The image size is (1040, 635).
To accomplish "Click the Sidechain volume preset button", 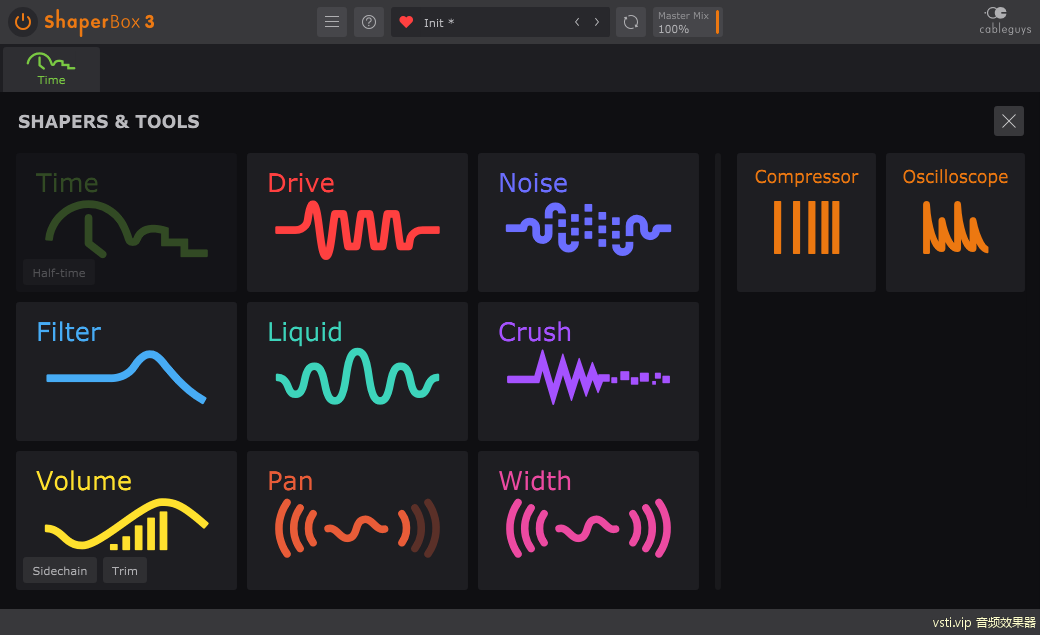I will (x=60, y=571).
